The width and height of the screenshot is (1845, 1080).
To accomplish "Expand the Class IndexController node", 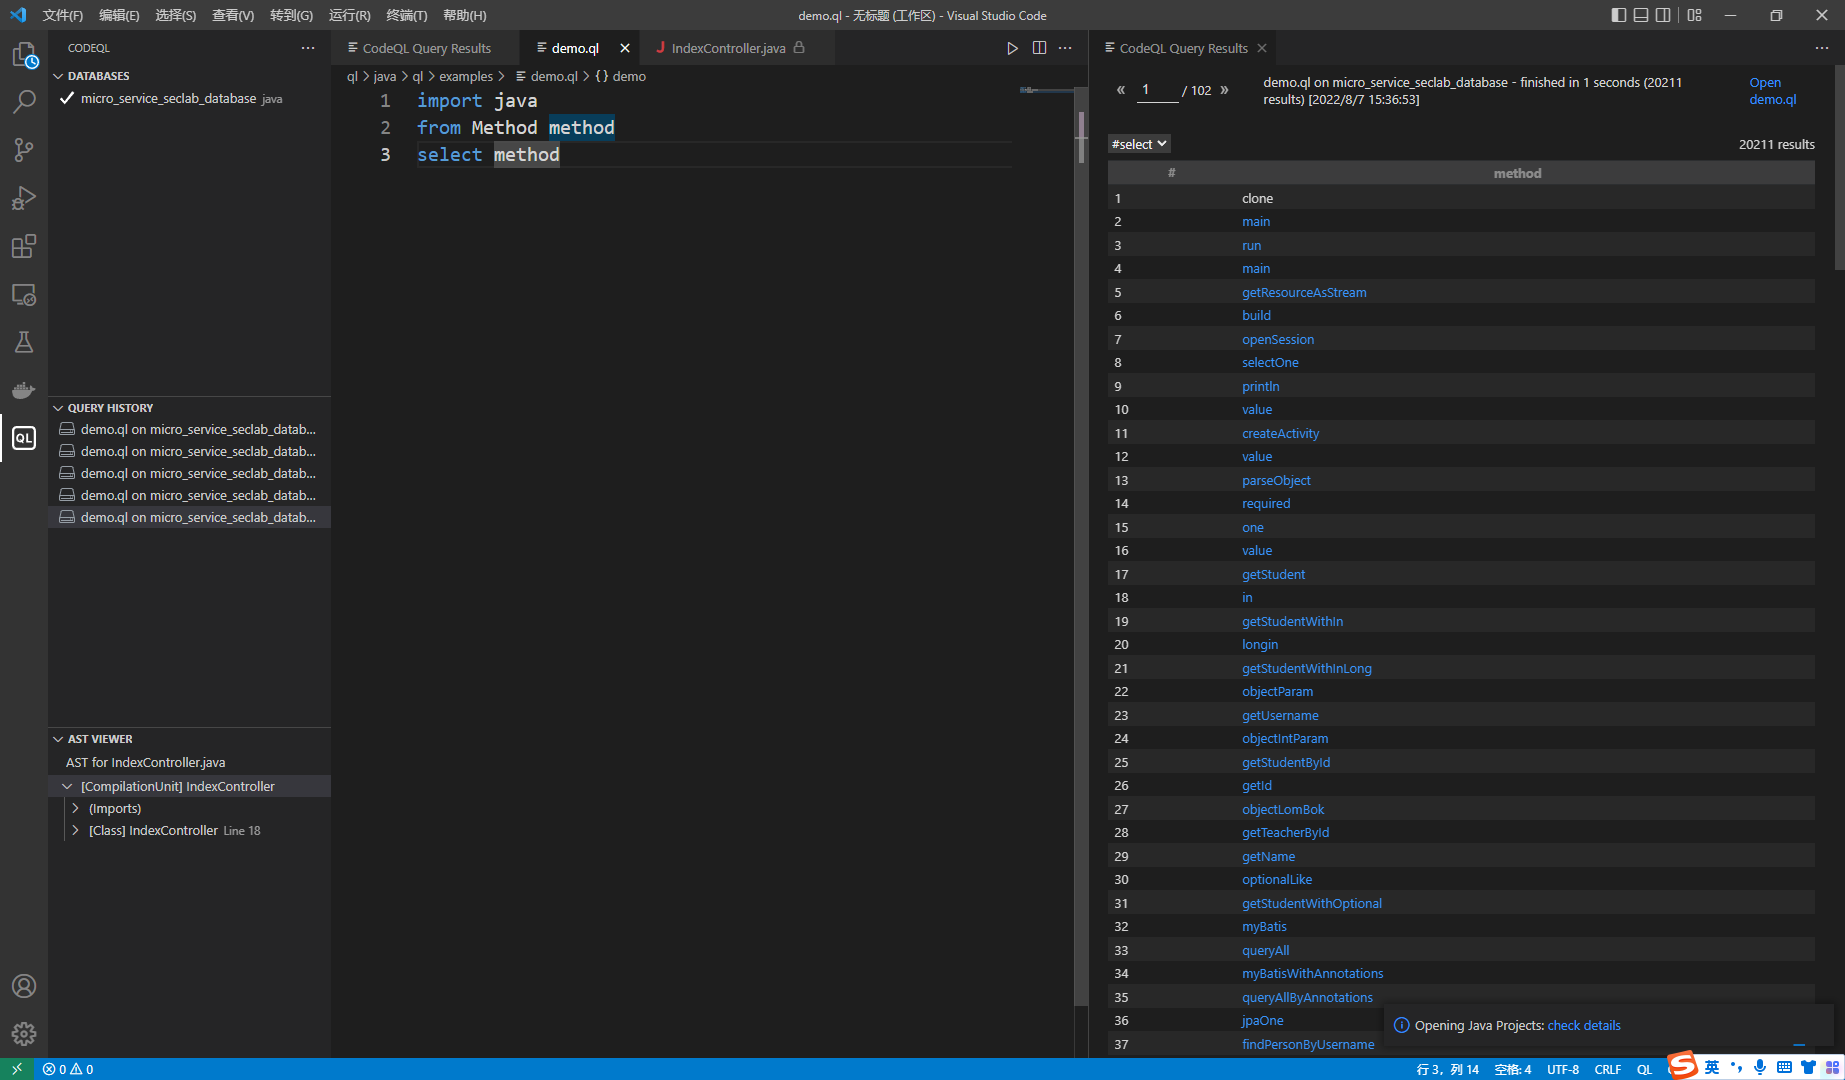I will coord(75,831).
